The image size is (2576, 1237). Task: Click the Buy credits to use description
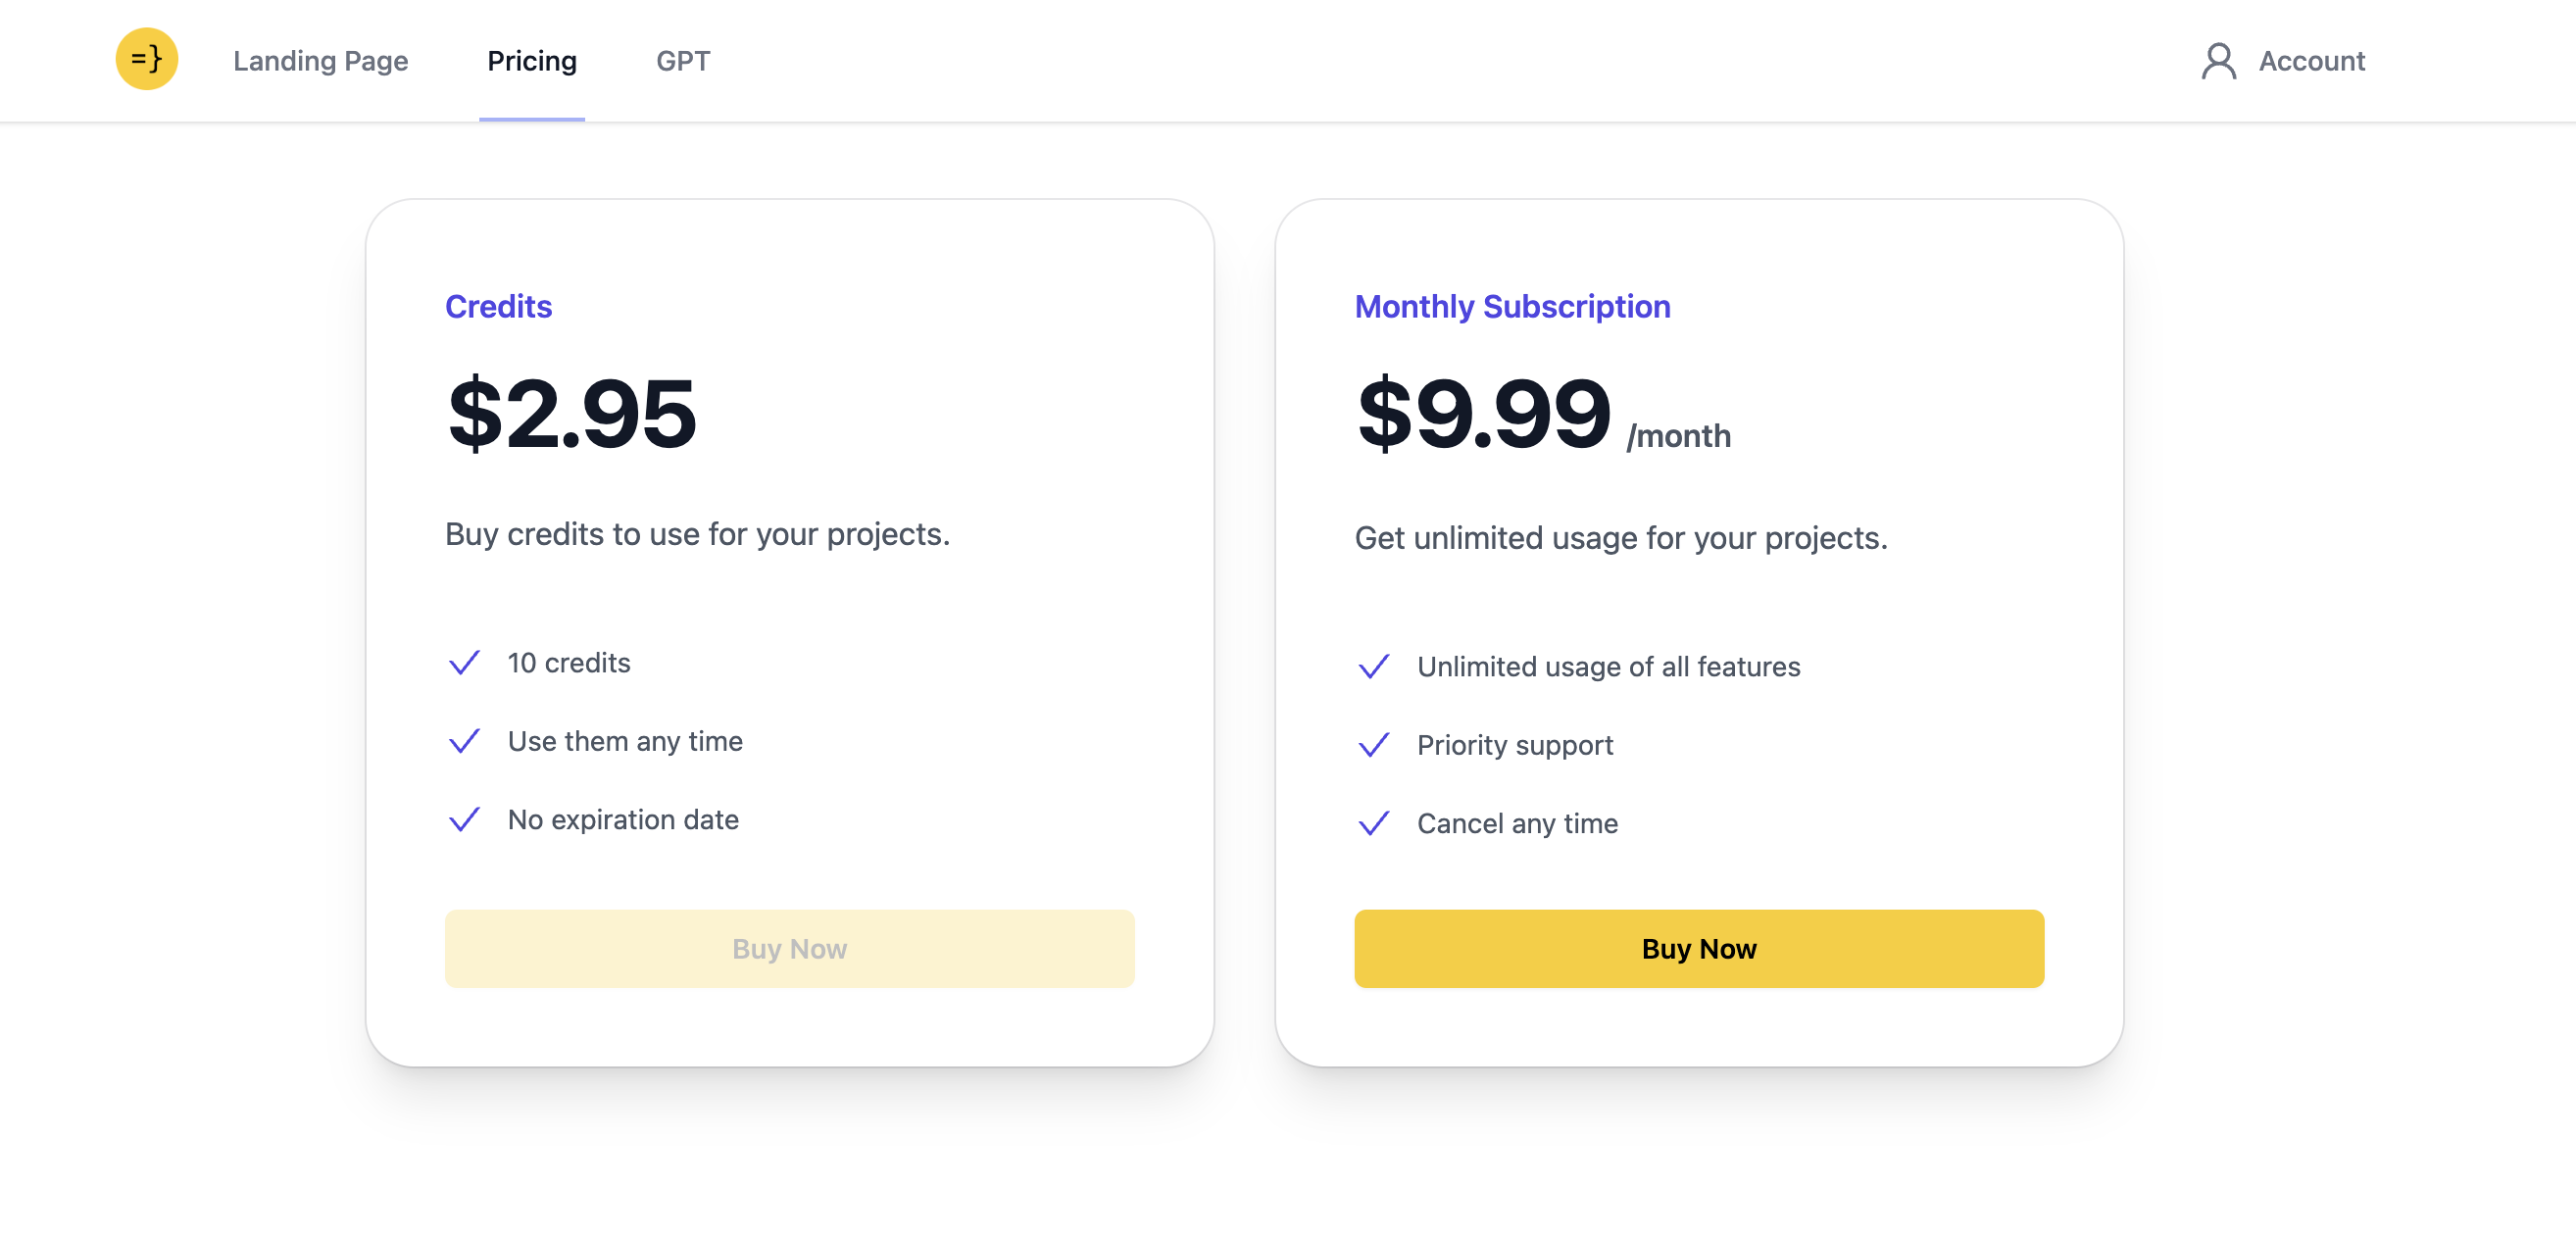click(x=697, y=534)
